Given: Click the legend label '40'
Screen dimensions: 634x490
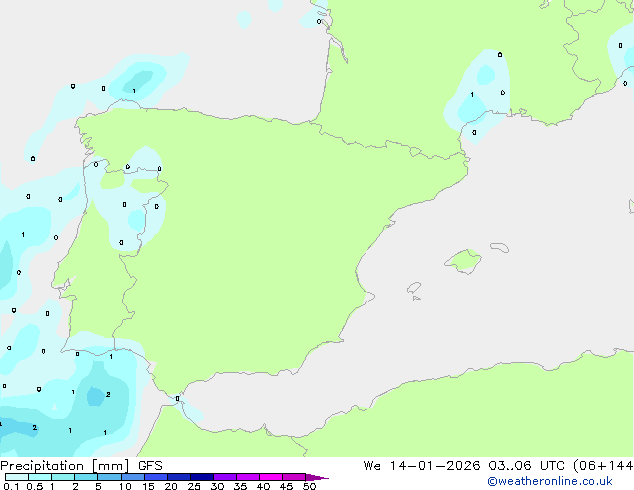Looking at the screenshot, I should pos(263,486).
